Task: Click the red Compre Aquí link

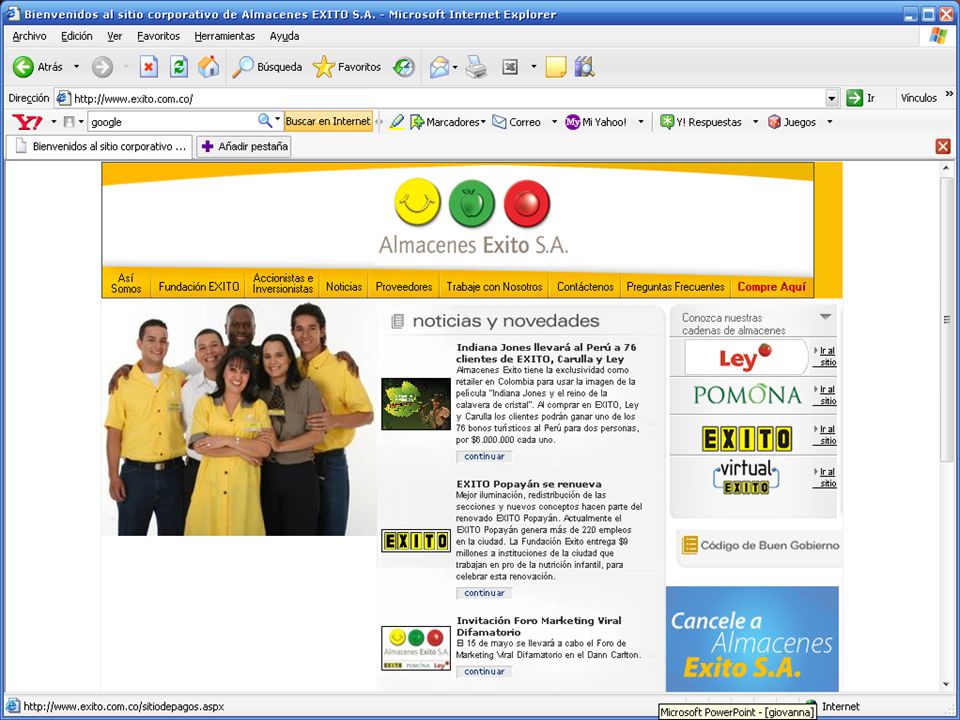Action: (771, 287)
